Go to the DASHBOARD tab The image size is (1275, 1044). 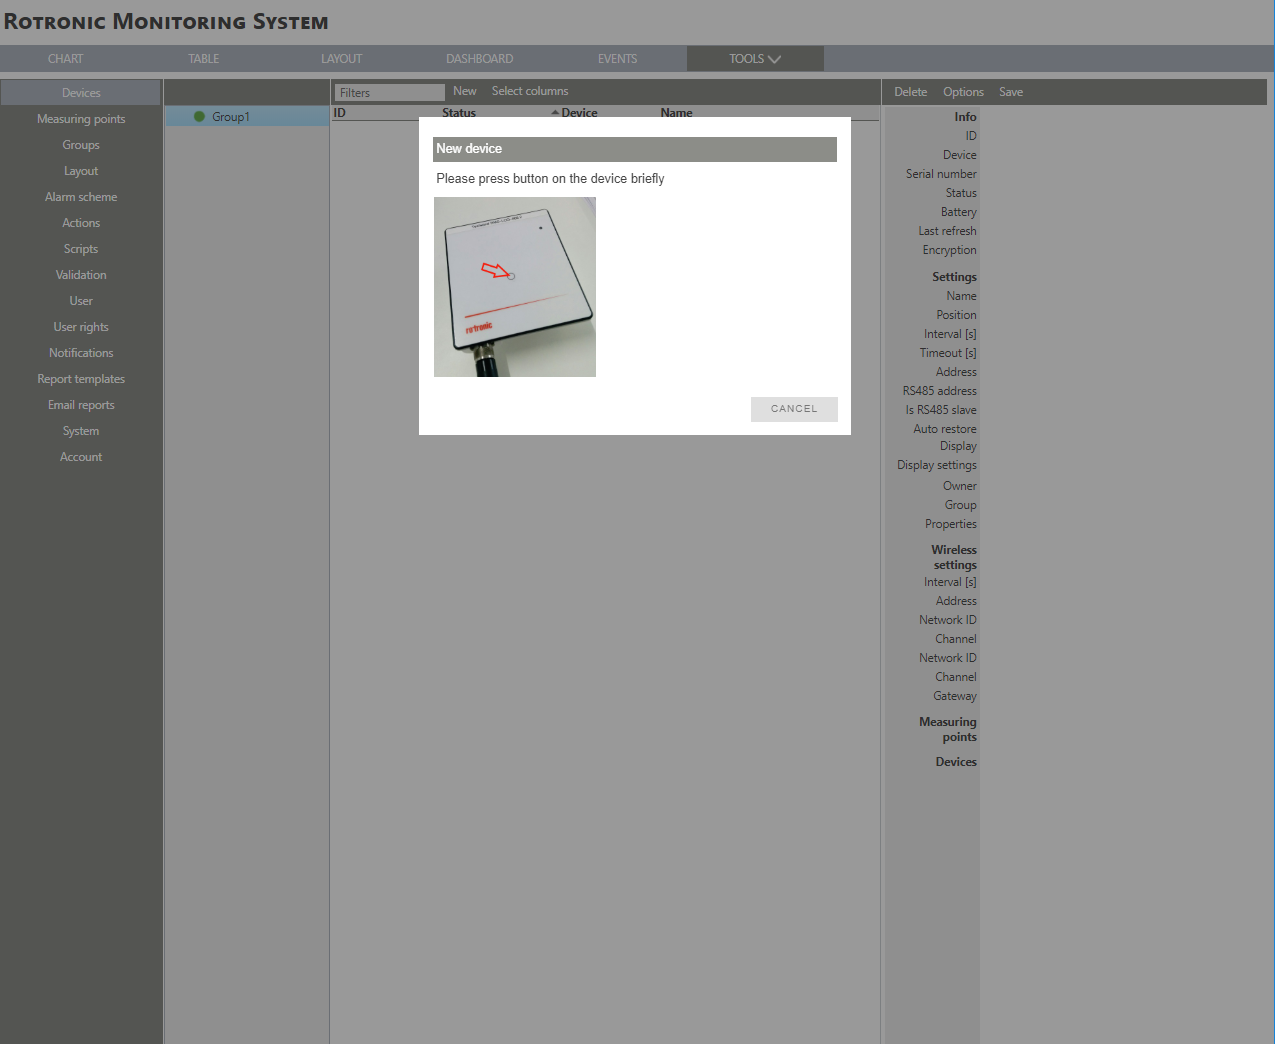480,59
